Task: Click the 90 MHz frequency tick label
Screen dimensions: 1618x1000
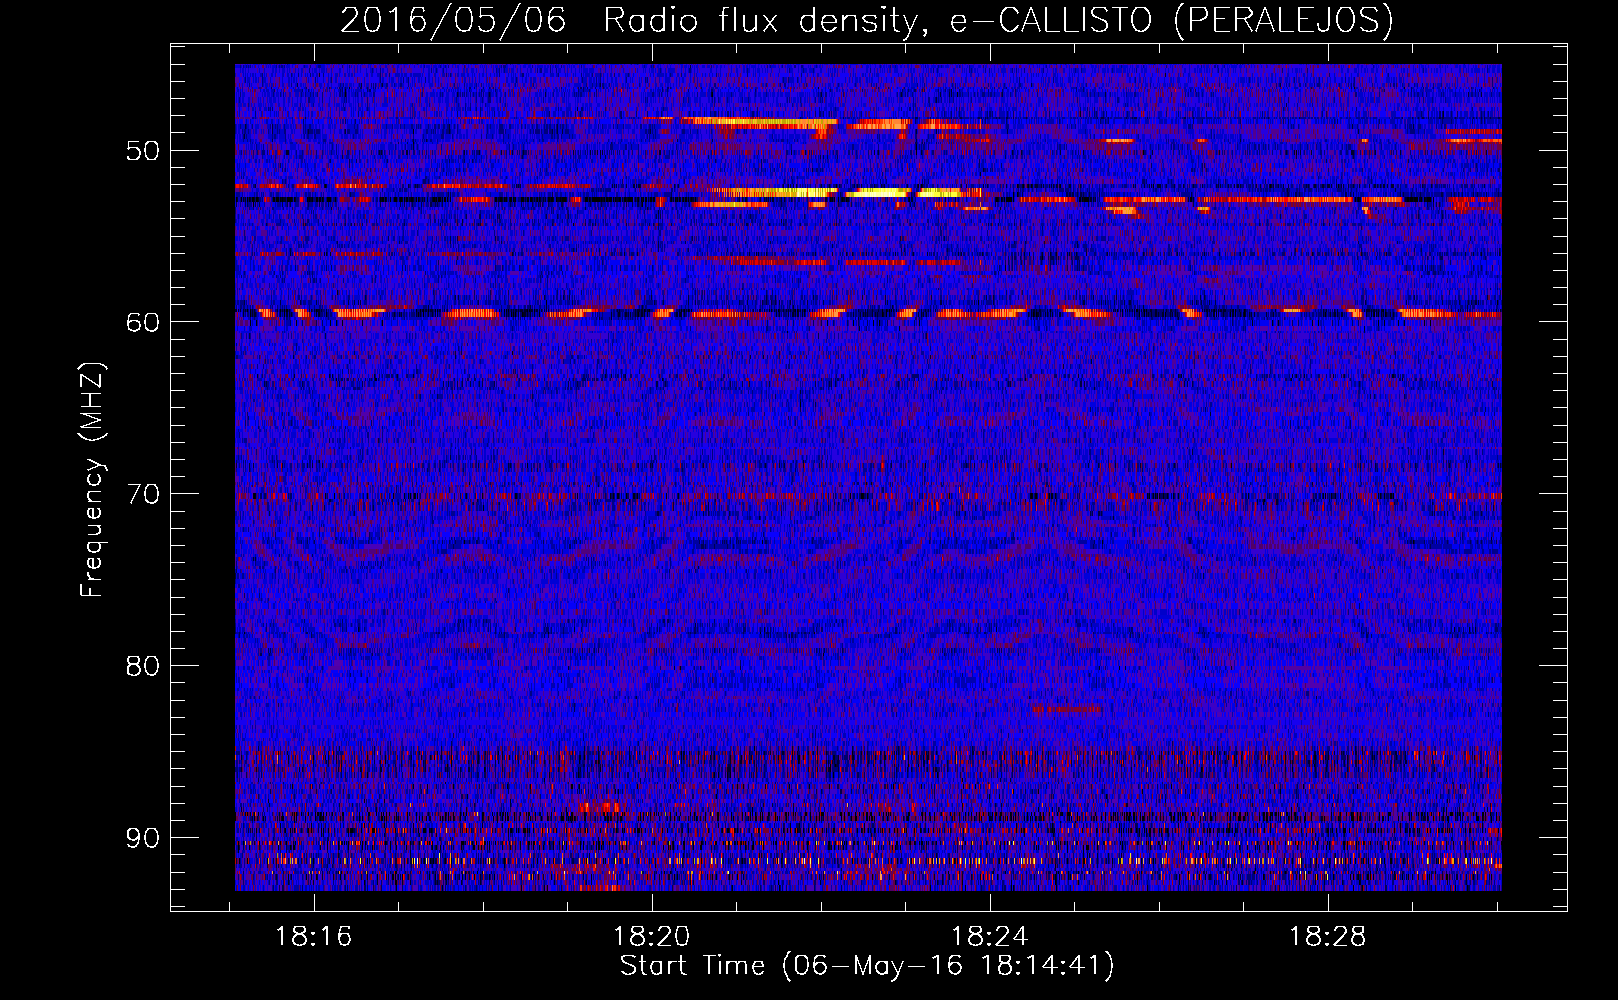Action: point(143,838)
